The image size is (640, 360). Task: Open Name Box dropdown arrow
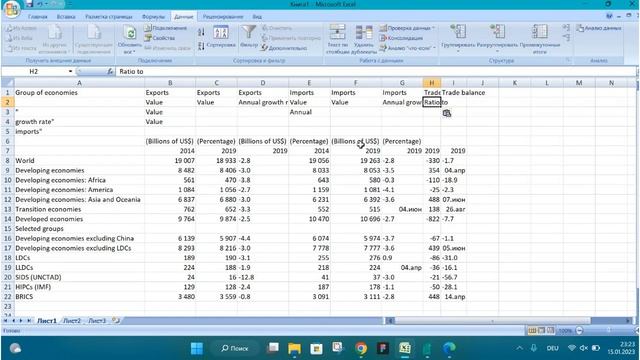point(70,71)
